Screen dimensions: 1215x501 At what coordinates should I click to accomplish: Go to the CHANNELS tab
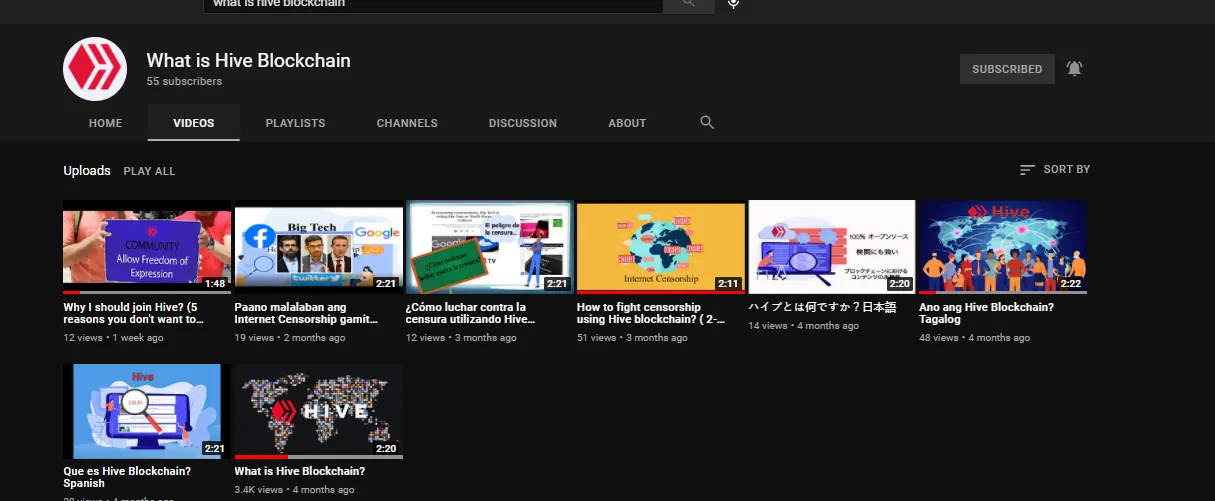pos(407,123)
